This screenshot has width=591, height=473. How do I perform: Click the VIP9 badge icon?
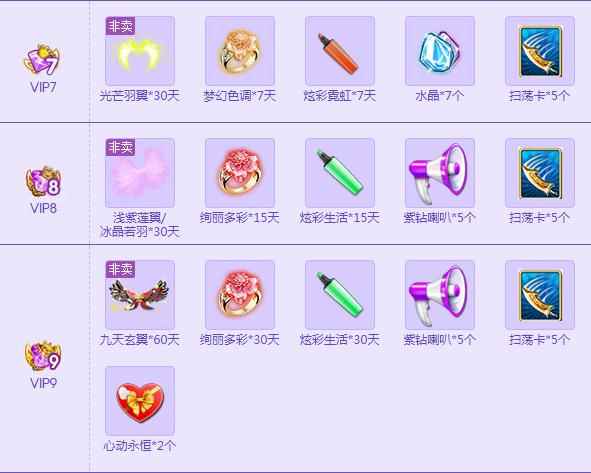[x=43, y=356]
